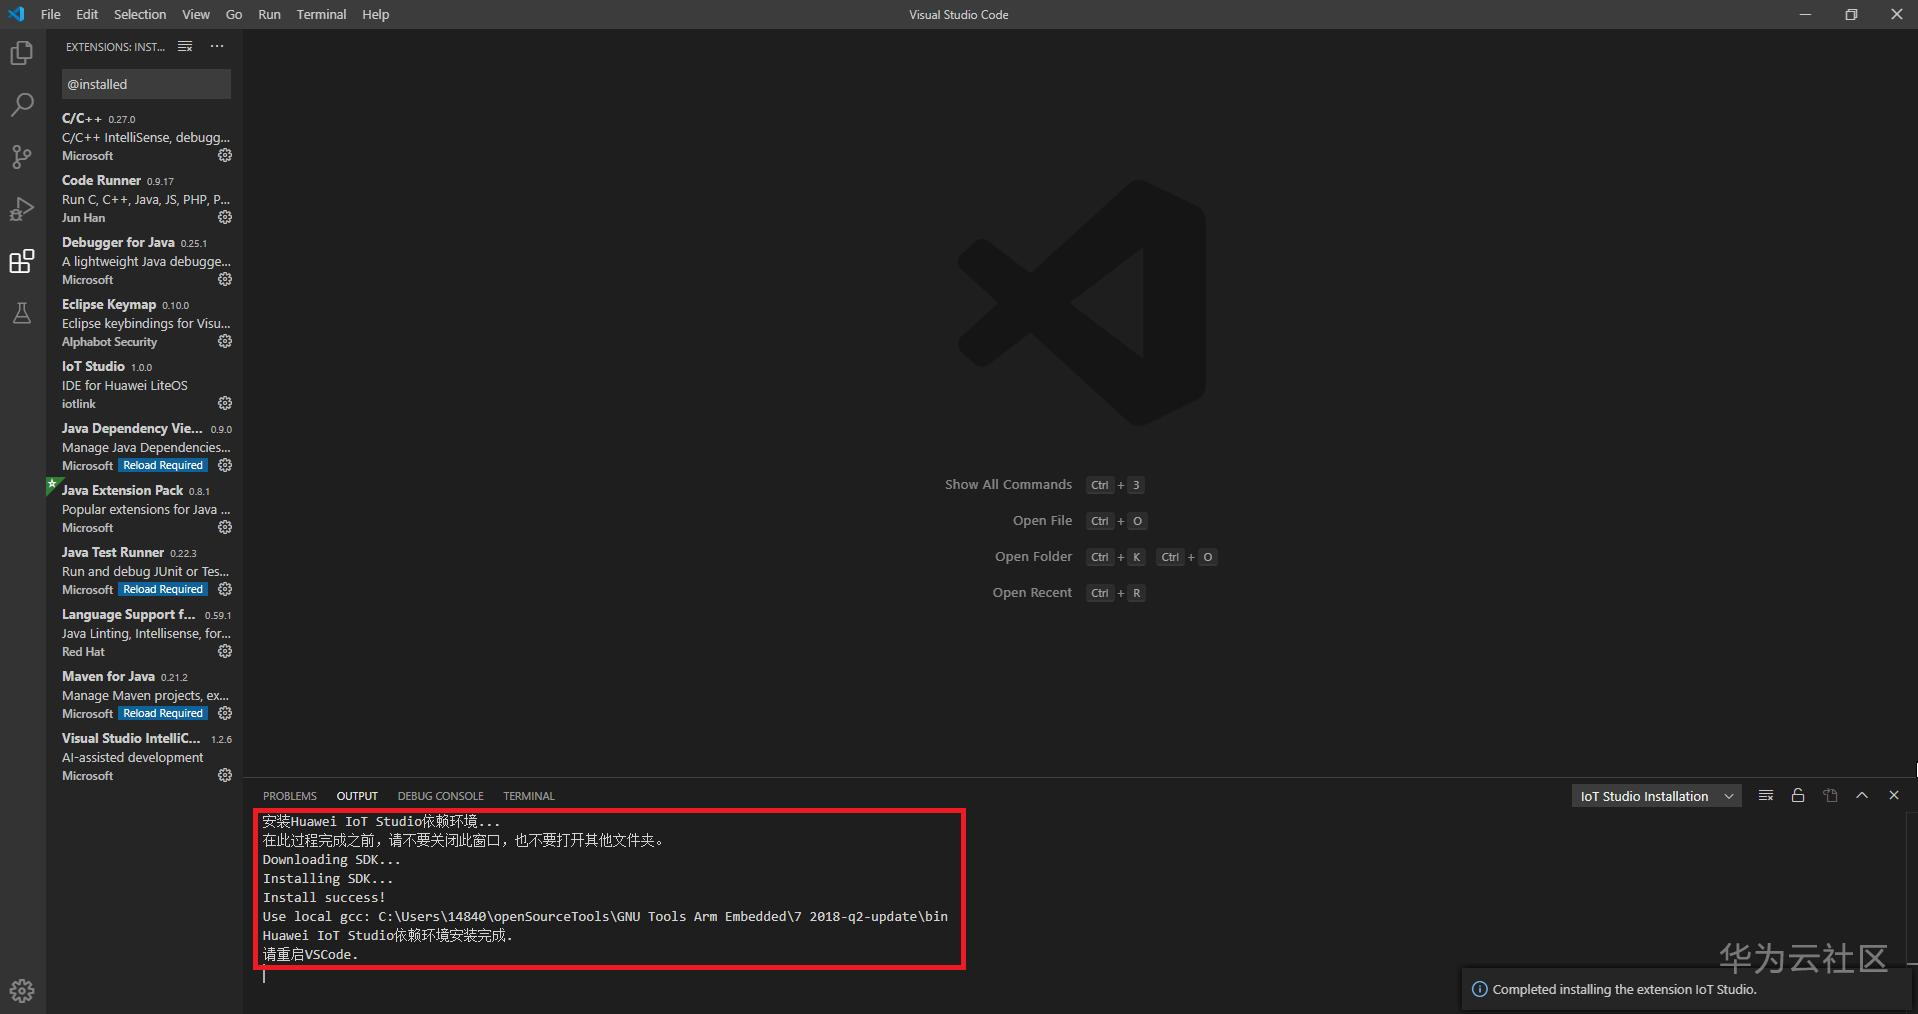Switch to the Debug Console tab

tap(440, 796)
